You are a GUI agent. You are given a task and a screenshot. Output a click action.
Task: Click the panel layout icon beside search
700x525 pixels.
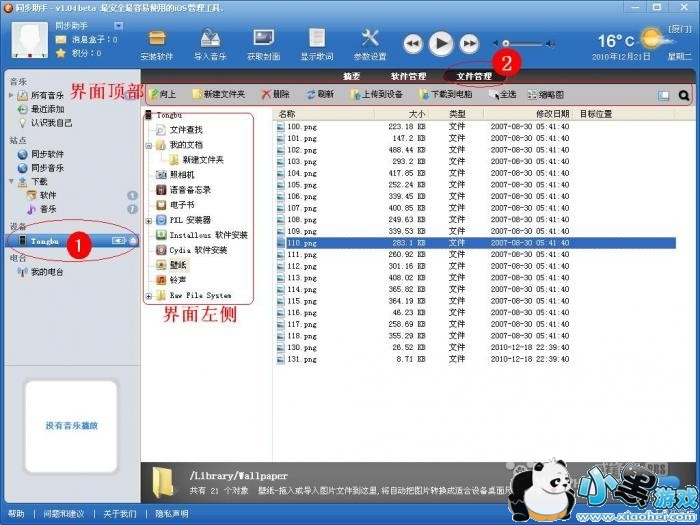663,95
